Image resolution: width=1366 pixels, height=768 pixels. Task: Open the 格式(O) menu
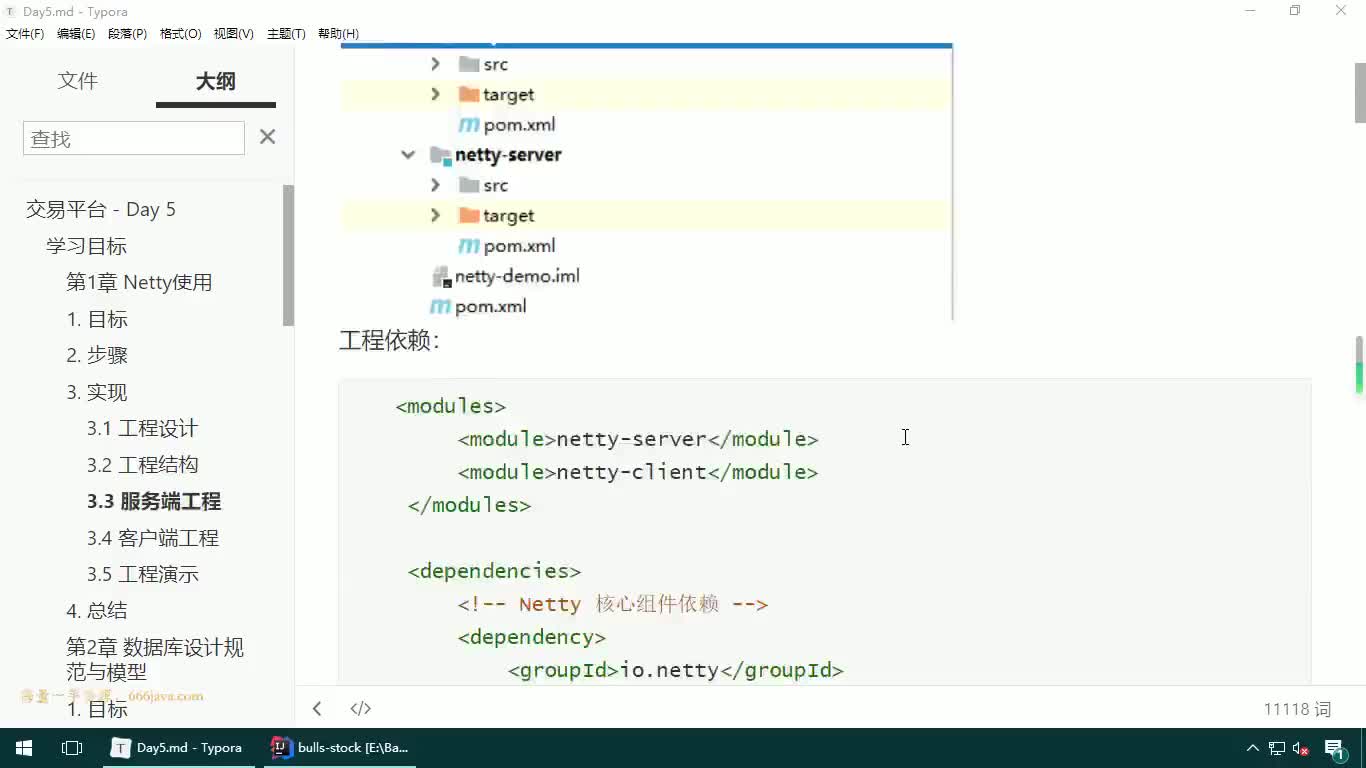coord(181,34)
